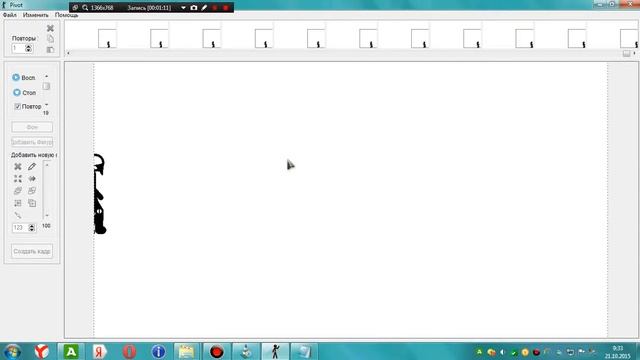
Task: Click the Повторы value input field
Action: coord(18,48)
